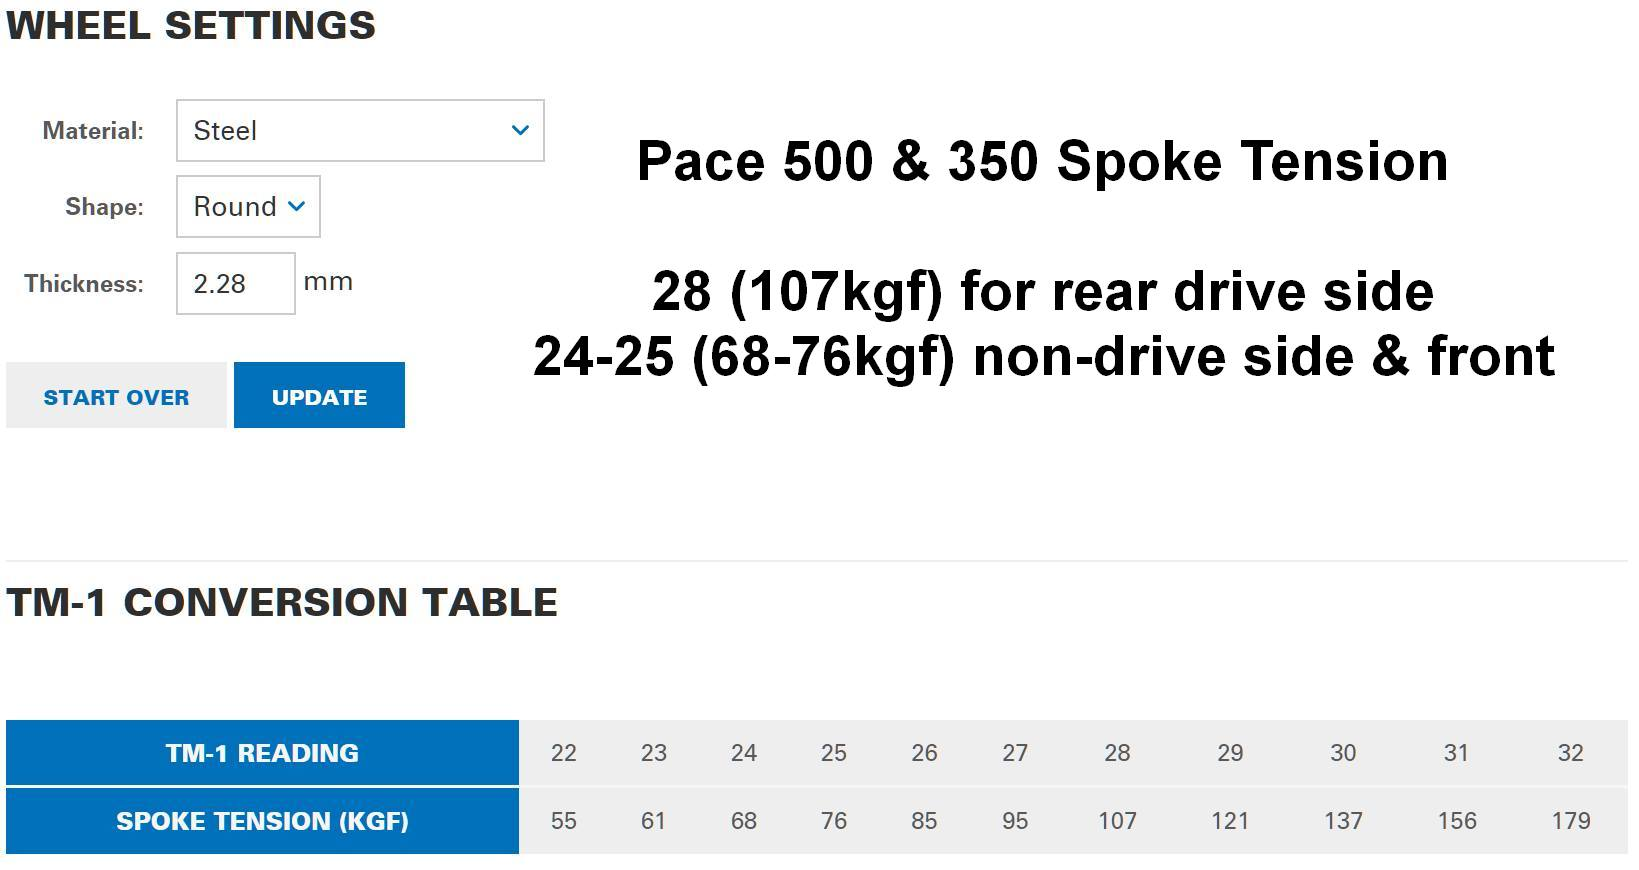Select the TM-1 READING header cell
The width and height of the screenshot is (1639, 870).
coord(262,753)
